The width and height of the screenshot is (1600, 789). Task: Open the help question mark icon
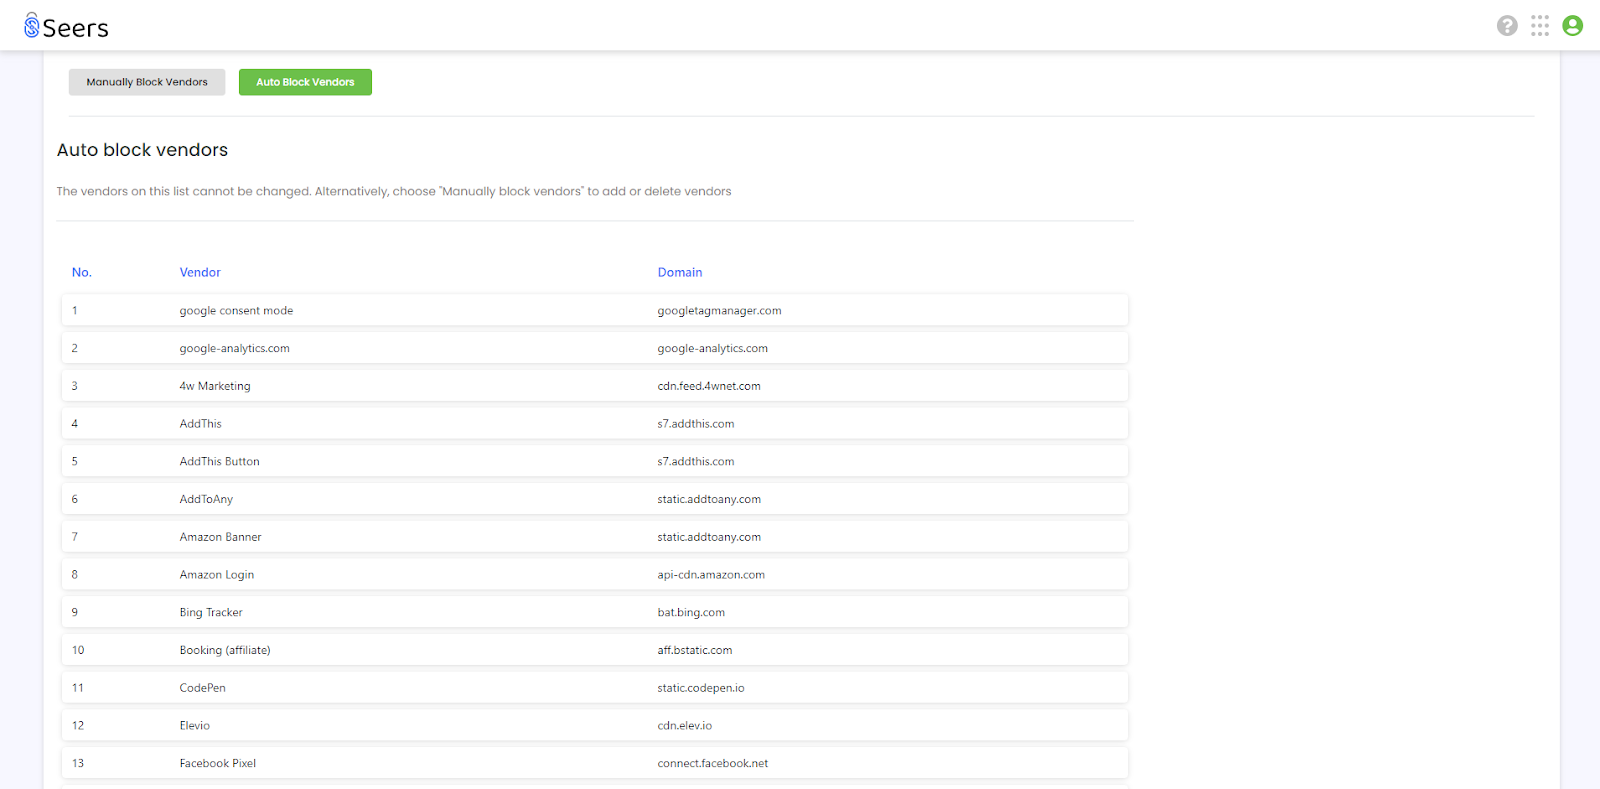click(x=1507, y=26)
